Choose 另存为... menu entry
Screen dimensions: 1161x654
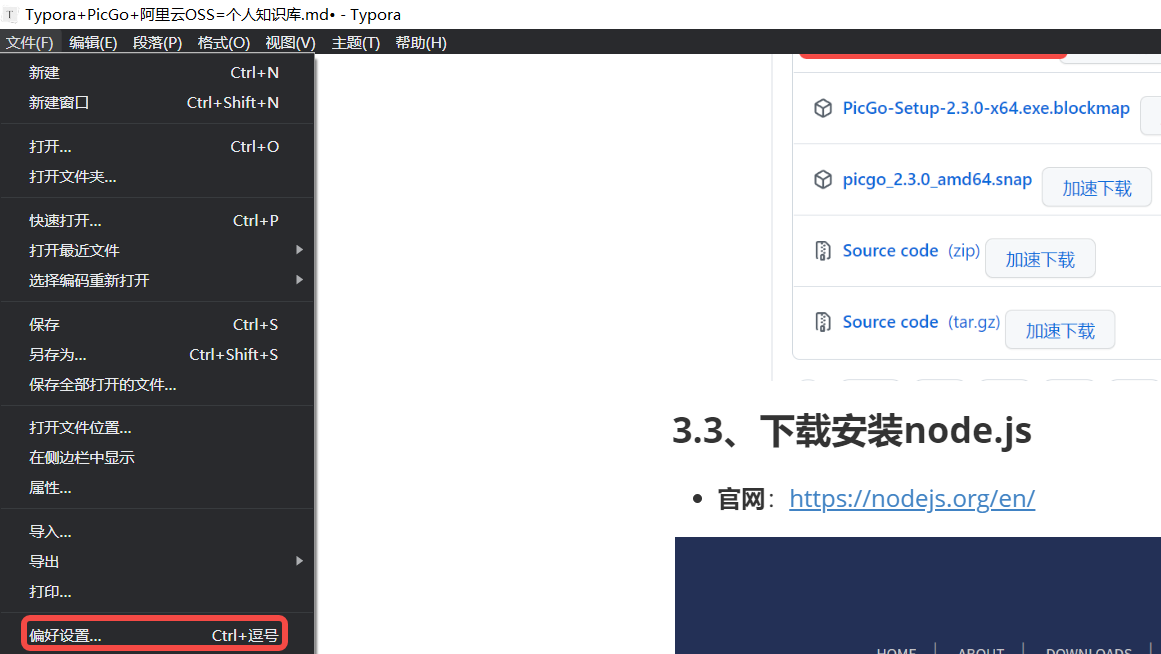157,355
